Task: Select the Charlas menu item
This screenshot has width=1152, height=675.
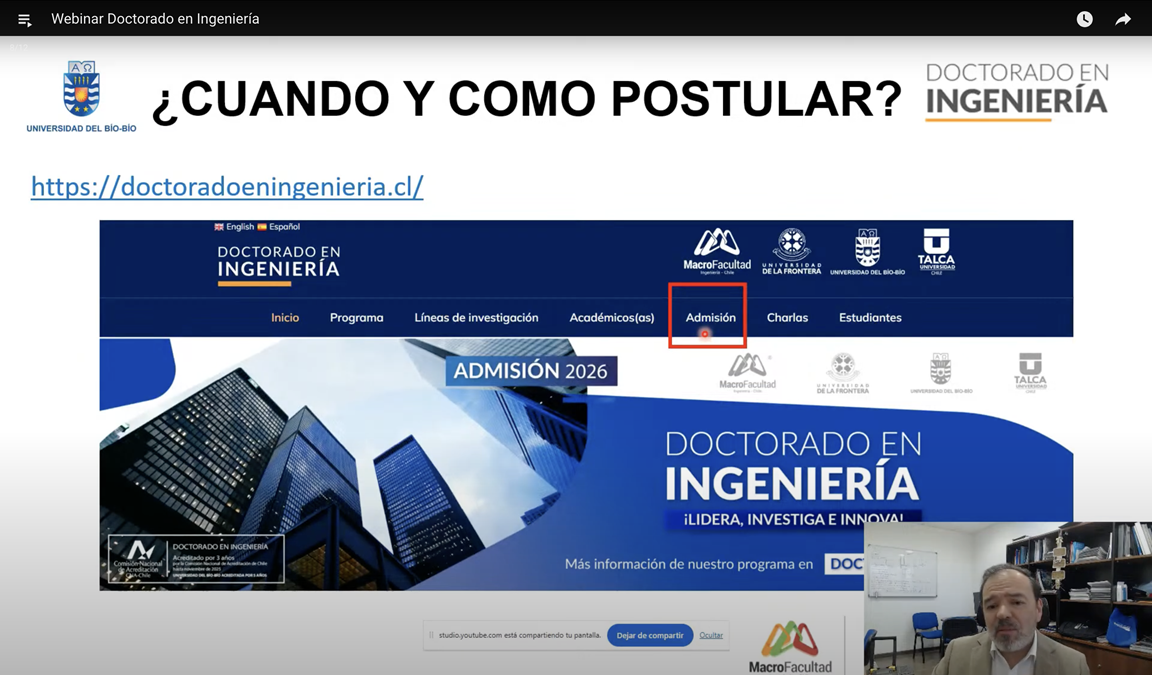Action: click(787, 317)
